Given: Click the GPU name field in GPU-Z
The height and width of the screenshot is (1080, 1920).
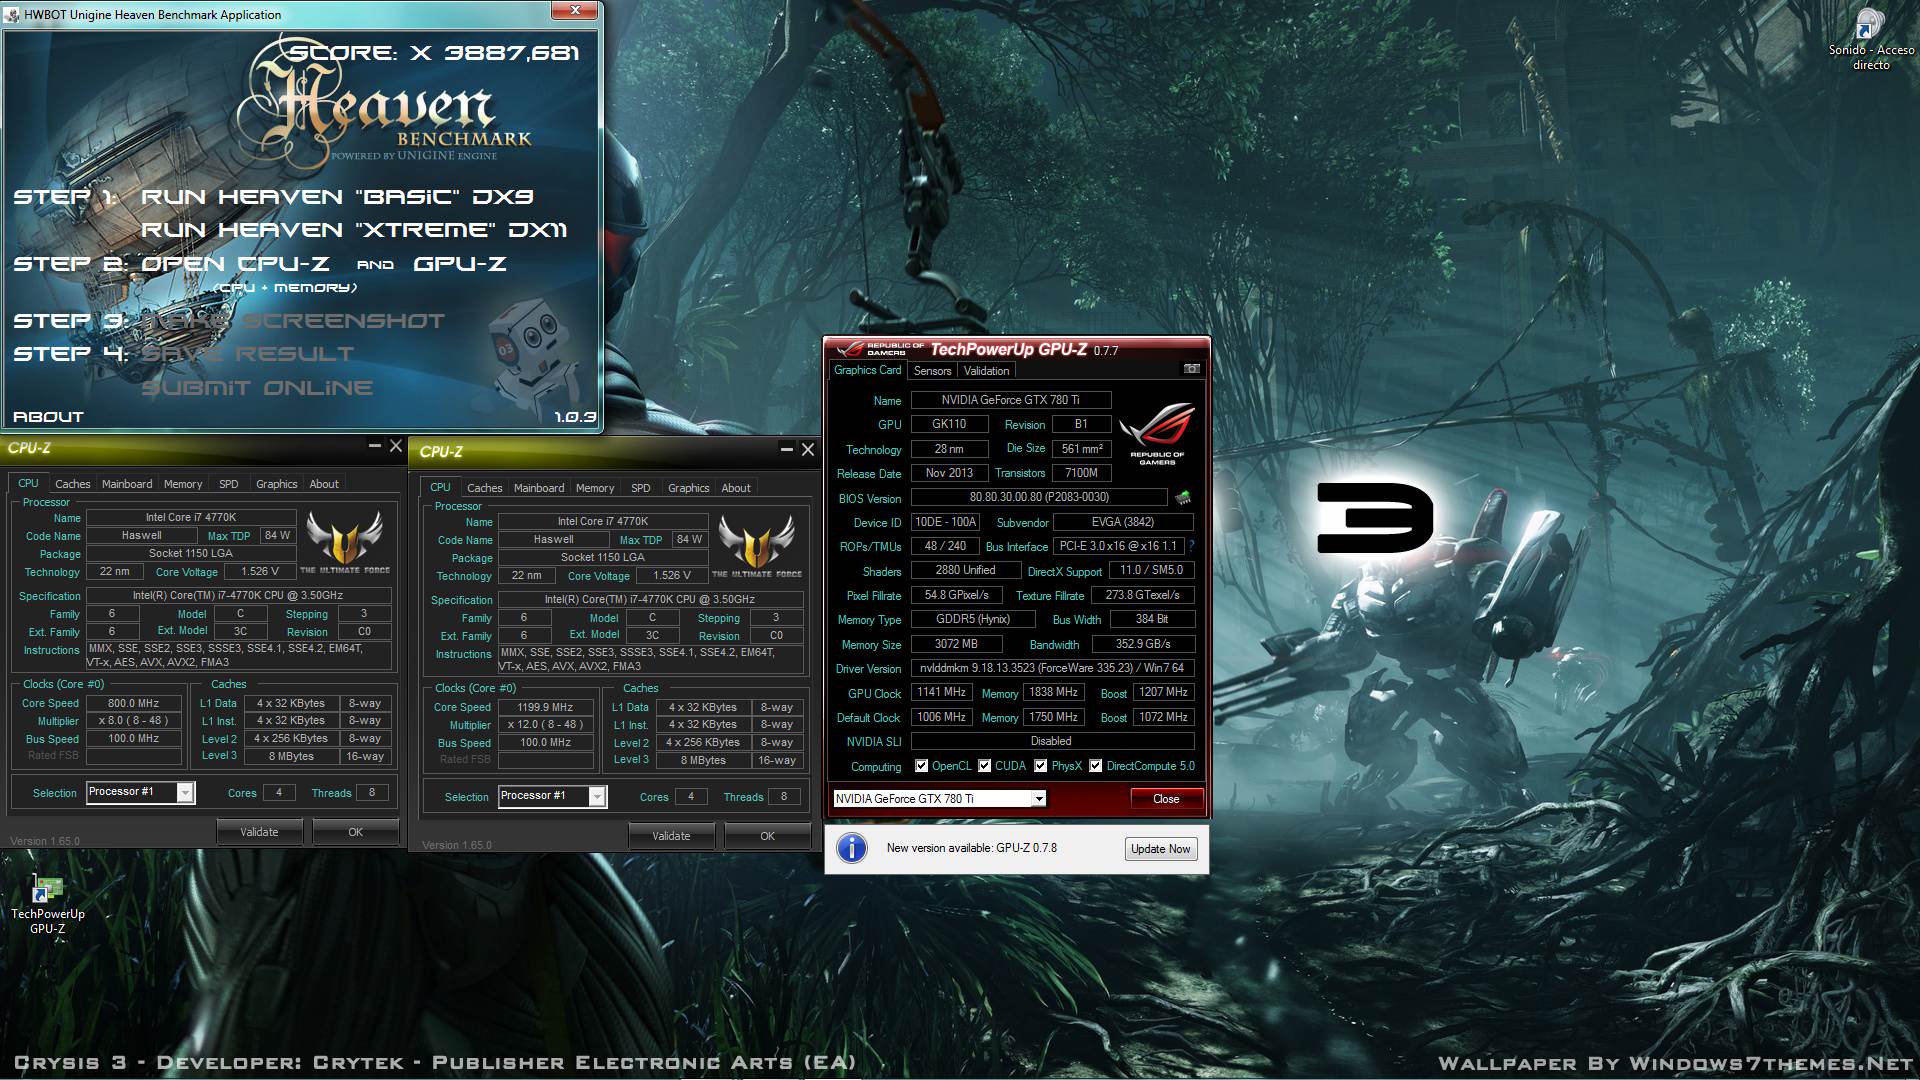Looking at the screenshot, I should point(1010,399).
